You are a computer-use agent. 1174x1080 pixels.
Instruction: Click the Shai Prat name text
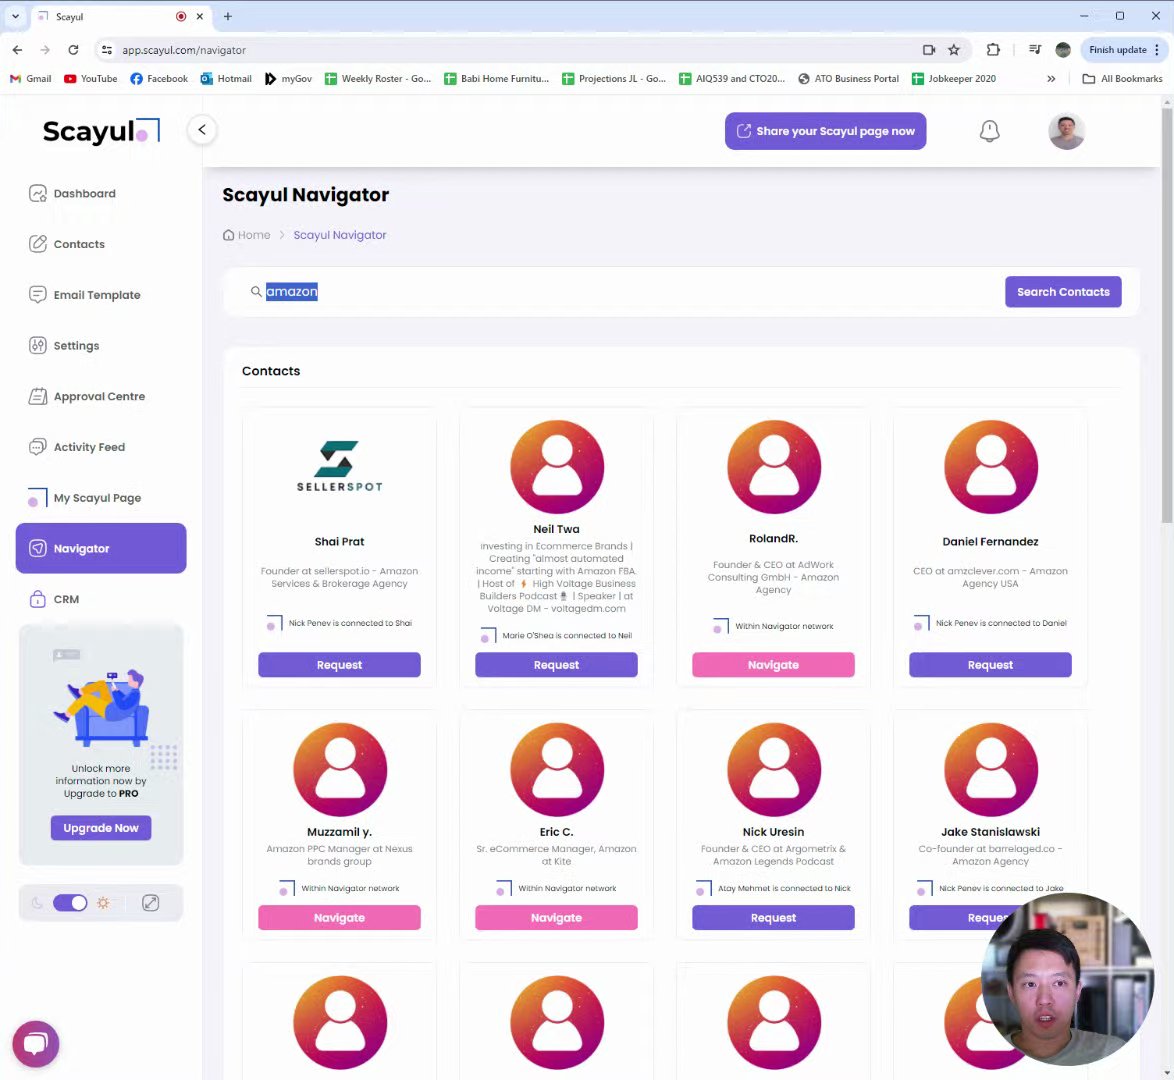(x=339, y=541)
